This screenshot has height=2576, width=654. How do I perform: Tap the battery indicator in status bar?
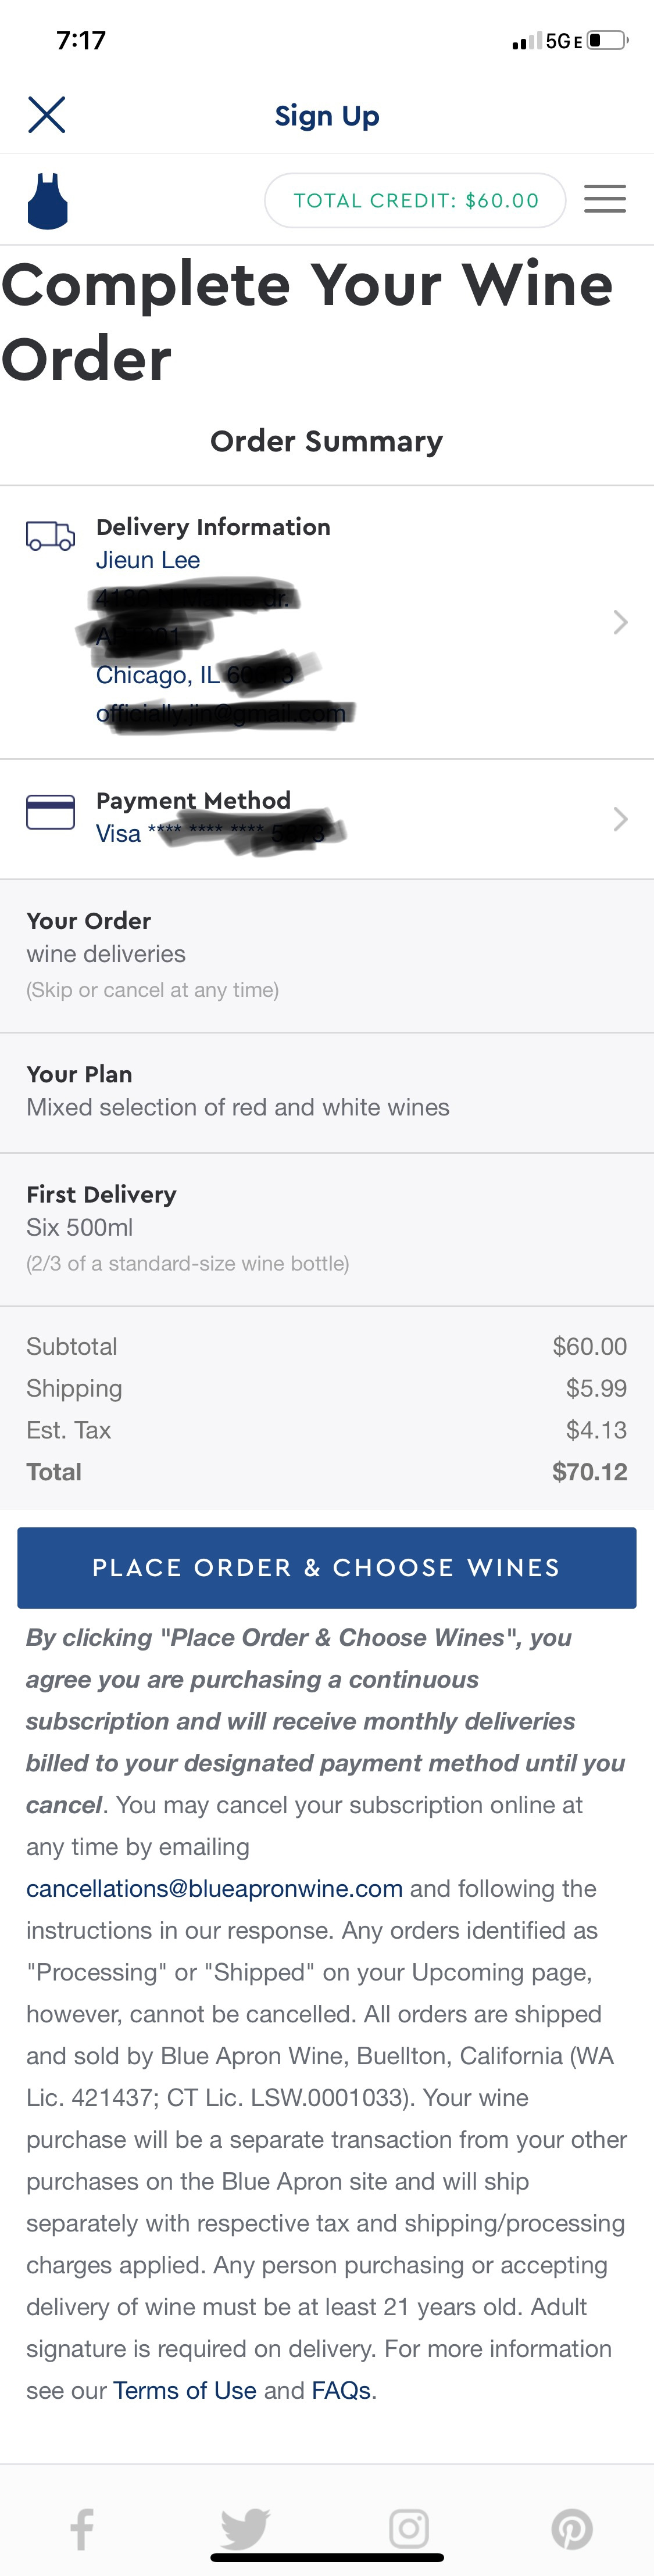tap(606, 41)
